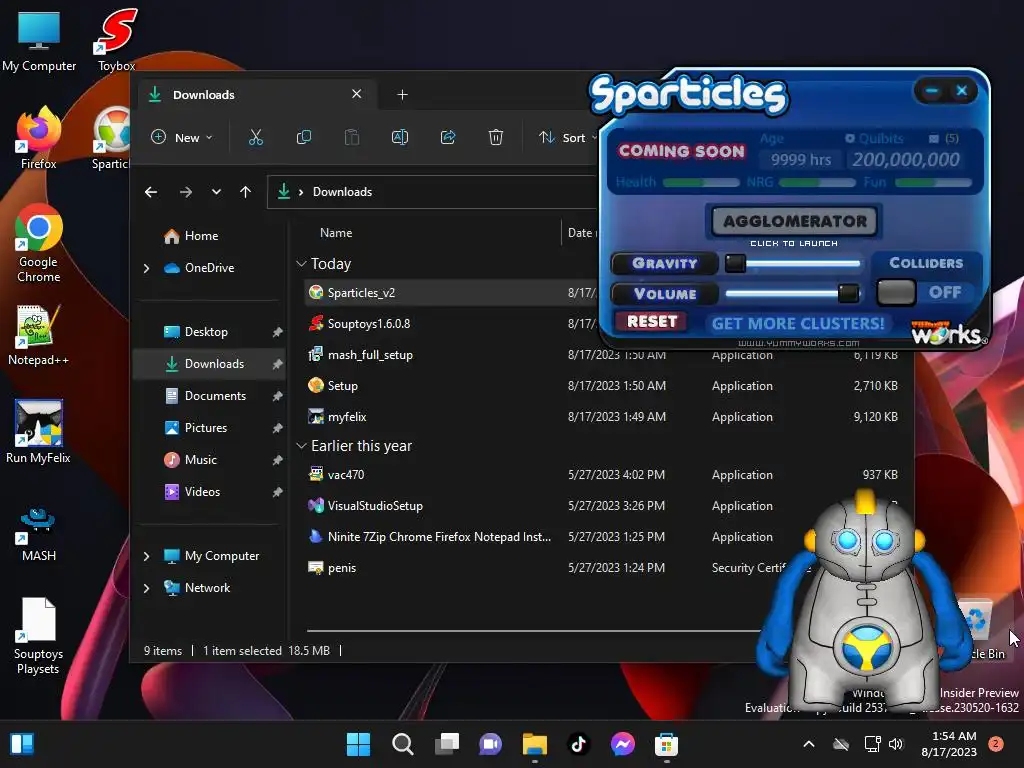1024x768 pixels.
Task: Click the Gravity slider in Sparticles
Action: click(x=795, y=263)
